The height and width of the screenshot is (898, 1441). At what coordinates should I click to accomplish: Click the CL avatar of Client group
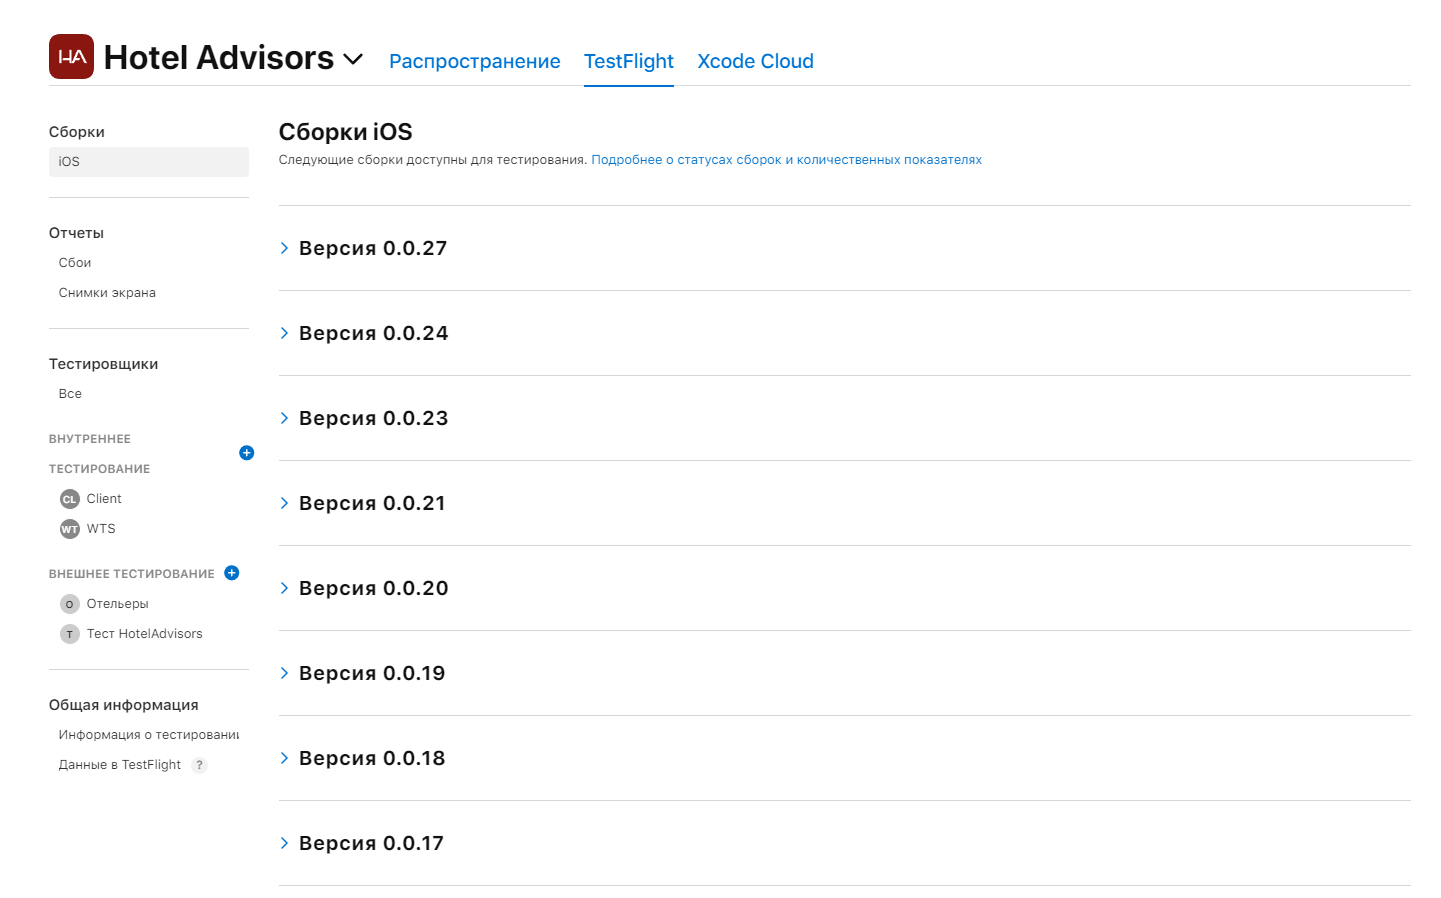coord(69,499)
